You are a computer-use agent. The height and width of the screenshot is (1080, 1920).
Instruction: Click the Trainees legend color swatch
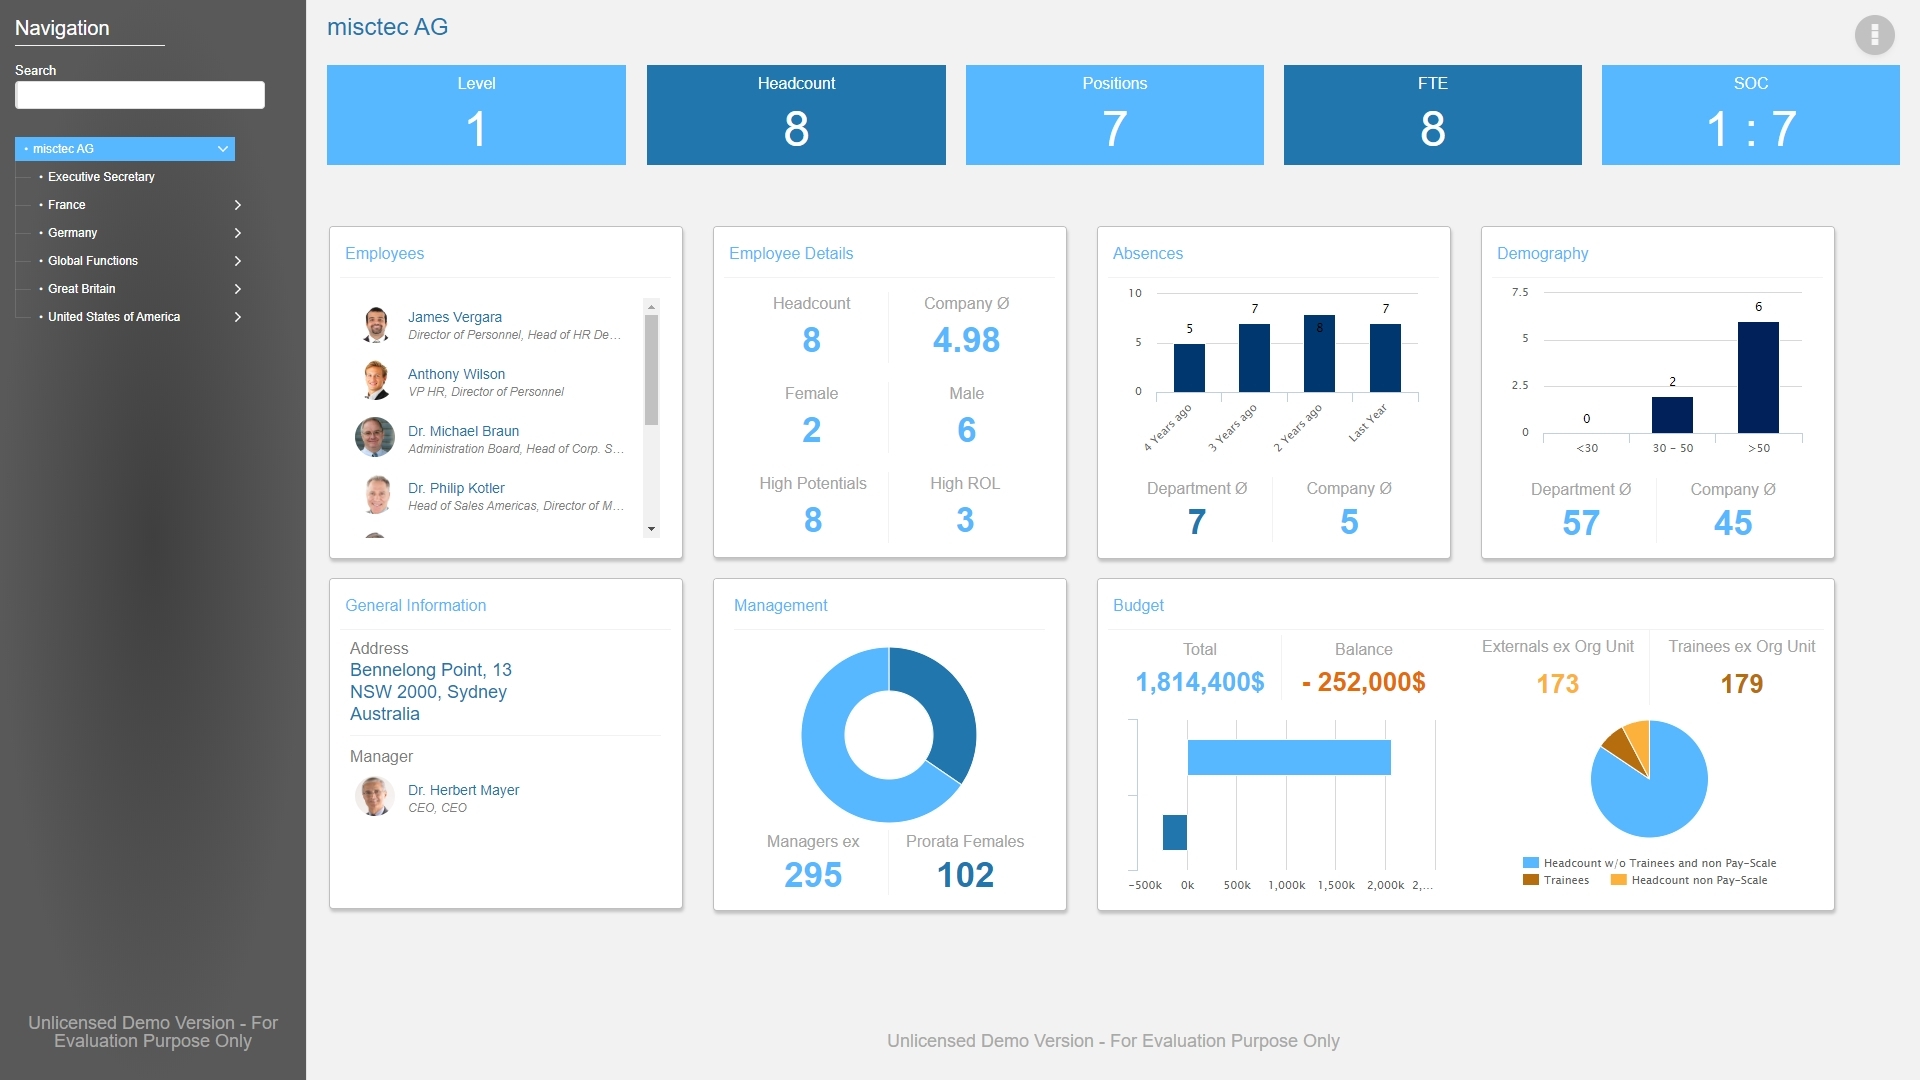pyautogui.click(x=1530, y=880)
